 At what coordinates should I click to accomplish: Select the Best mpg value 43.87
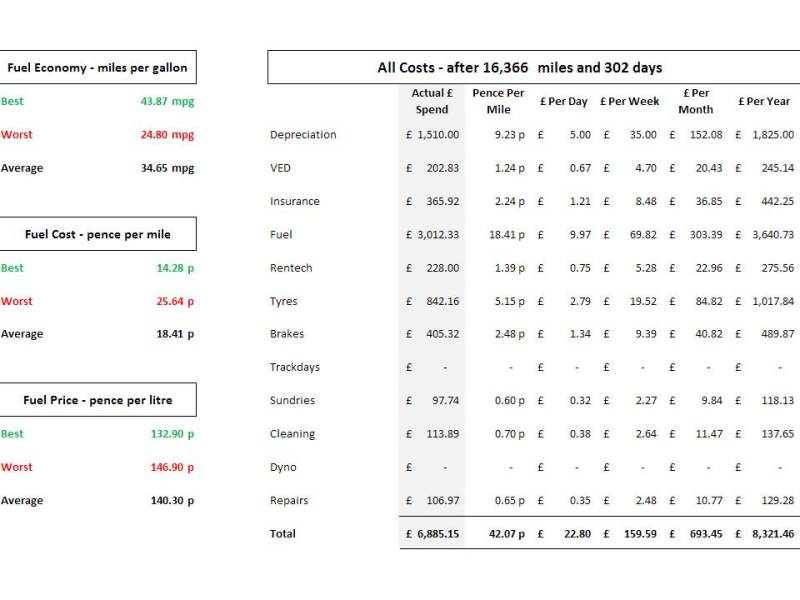tap(167, 101)
